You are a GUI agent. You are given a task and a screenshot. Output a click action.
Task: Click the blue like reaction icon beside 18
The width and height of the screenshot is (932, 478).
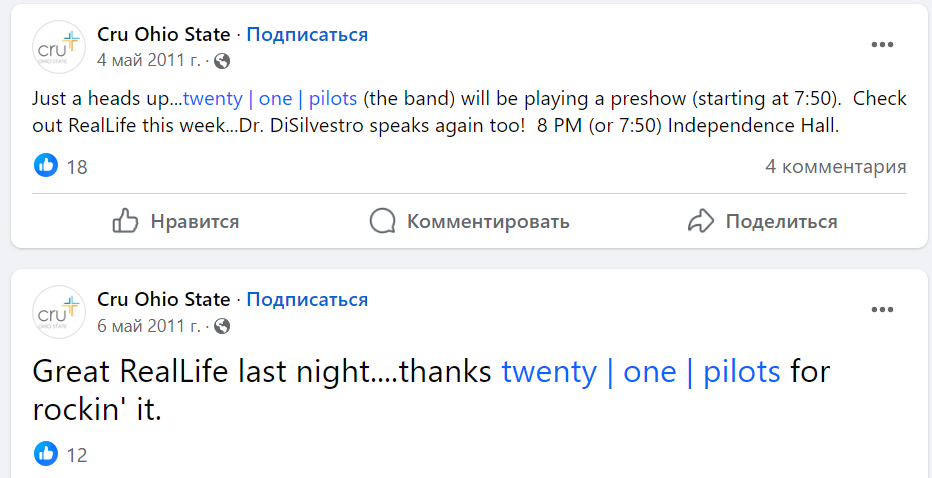coord(46,166)
